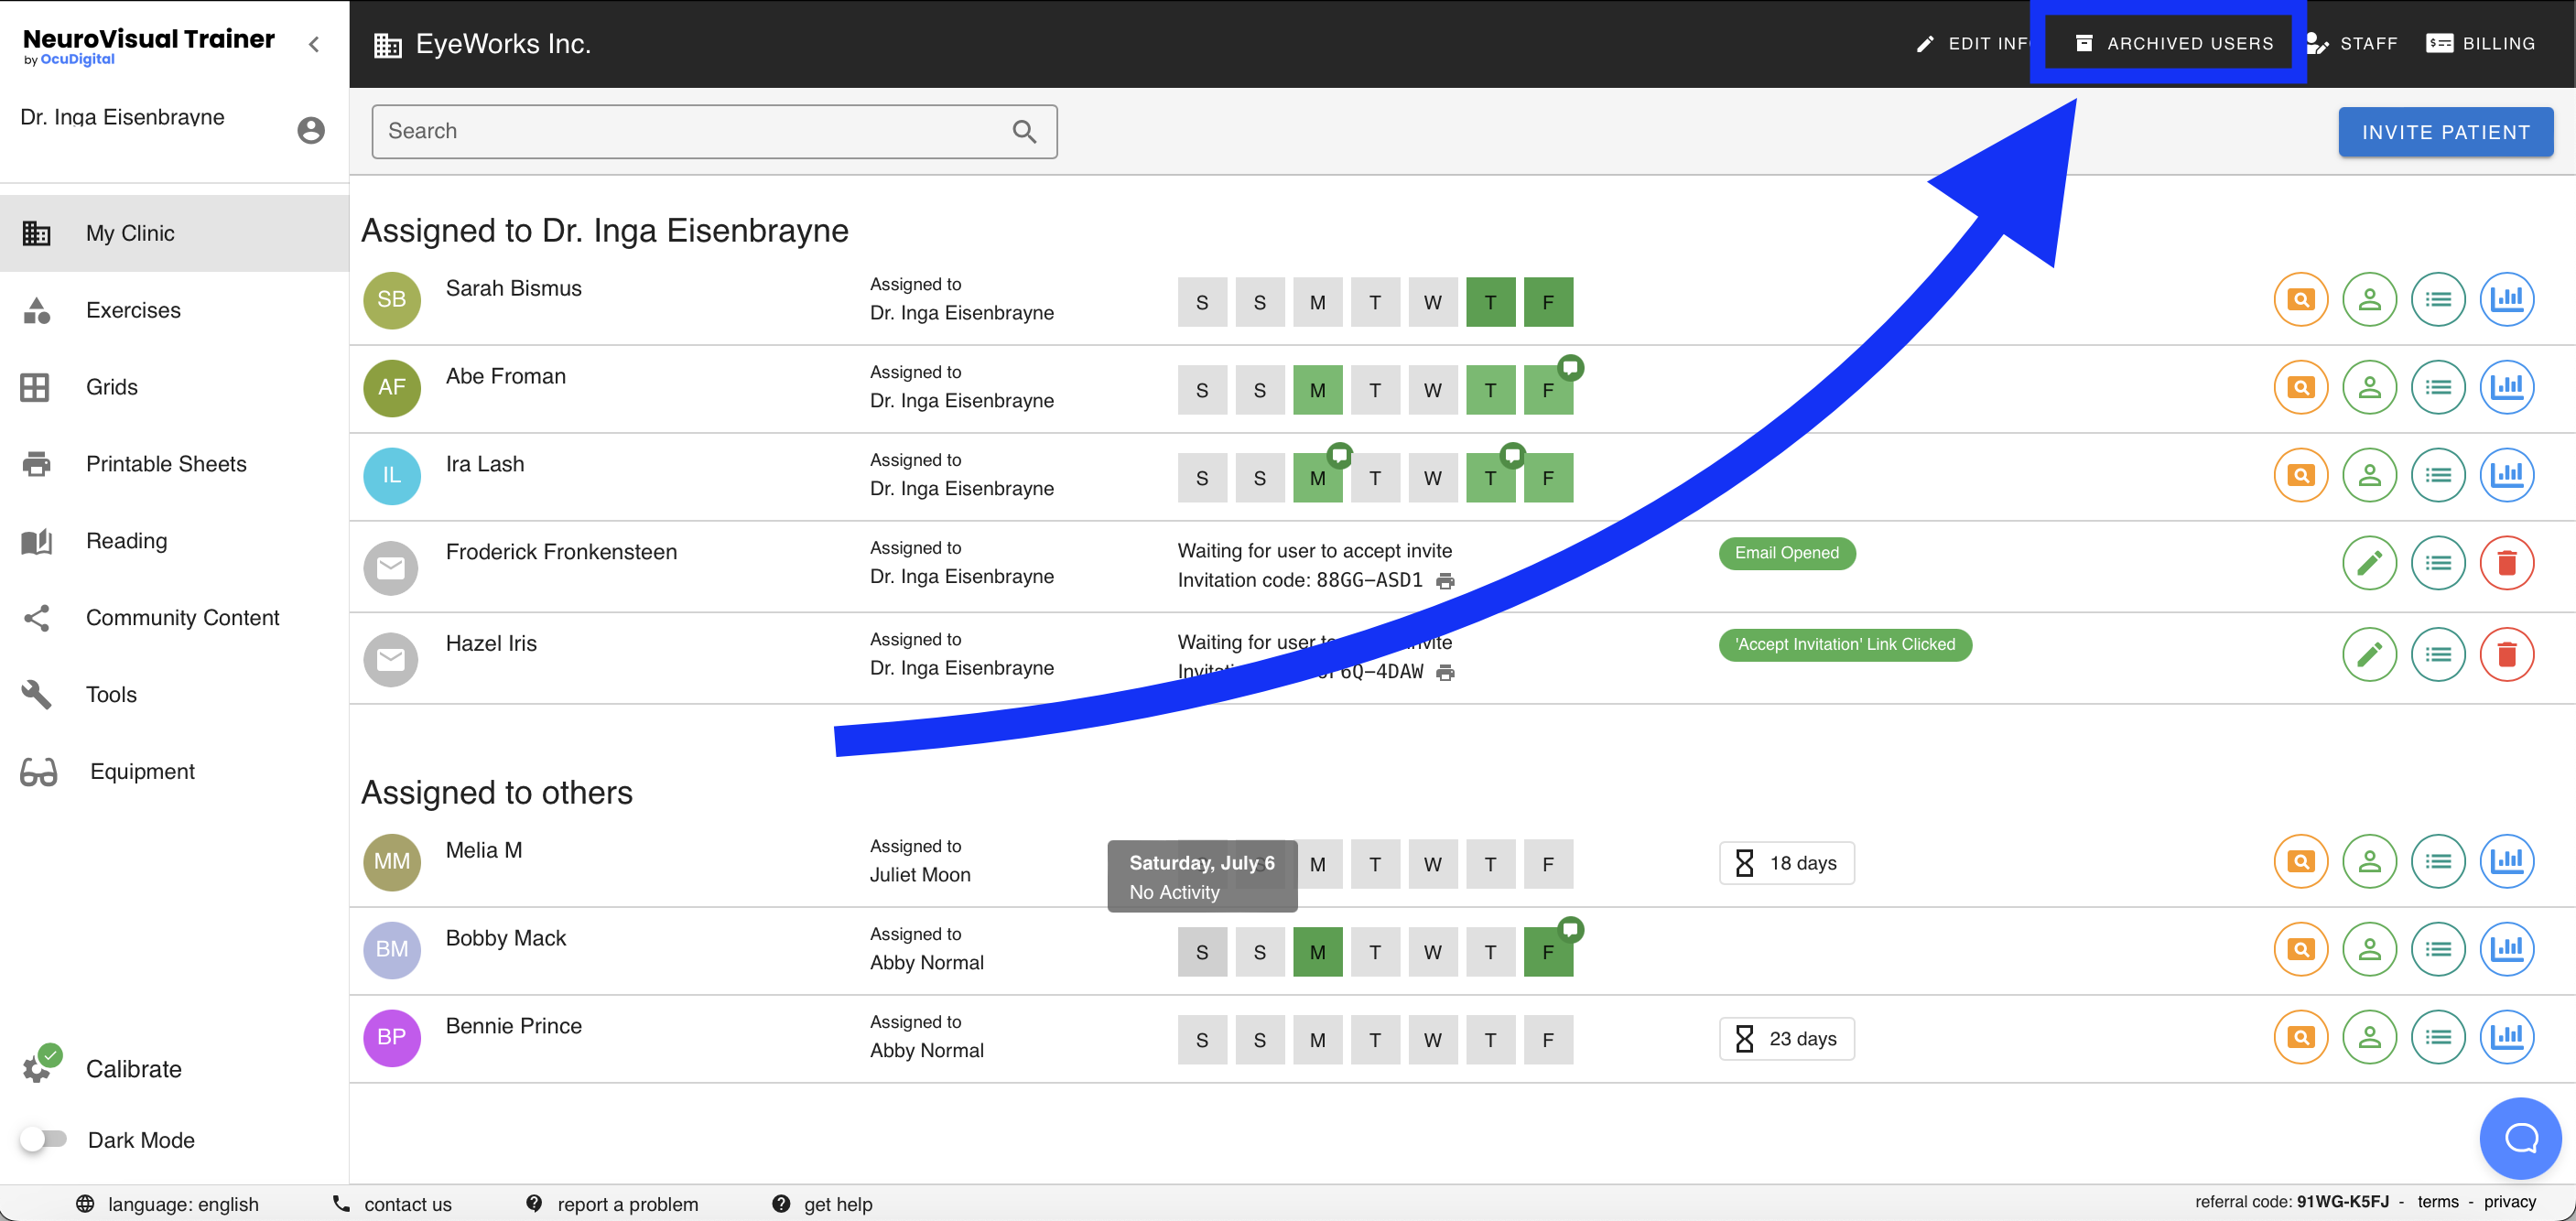Click the INVITE PATIENT button
Screen dimensions: 2576x1221
click(2445, 132)
